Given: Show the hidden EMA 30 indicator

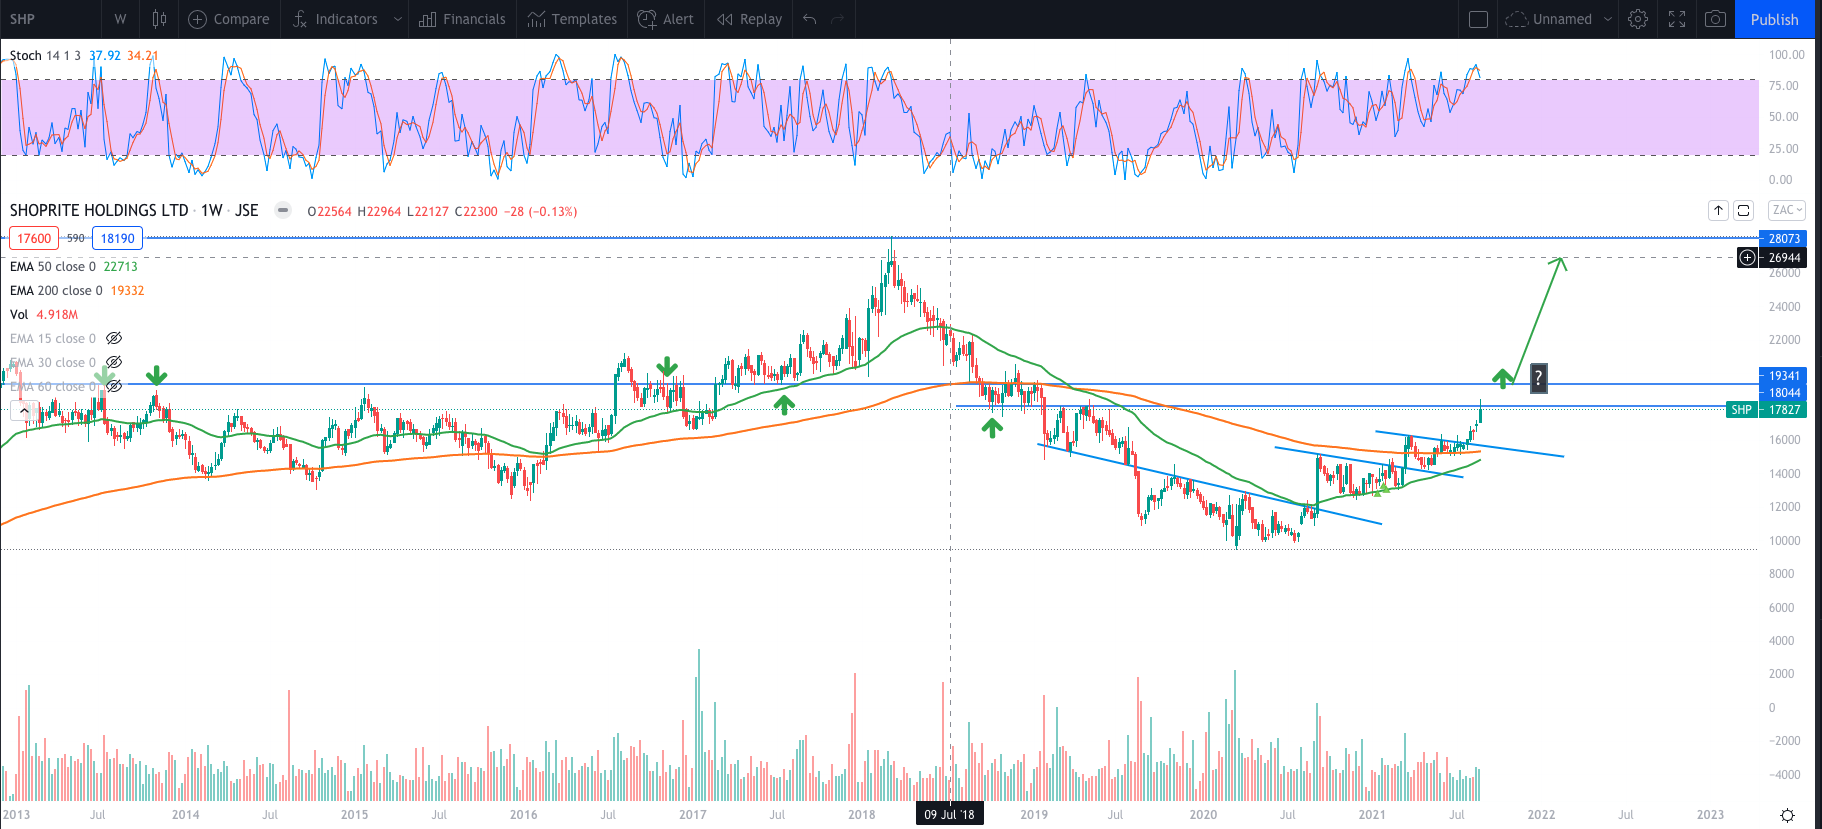Looking at the screenshot, I should 114,362.
